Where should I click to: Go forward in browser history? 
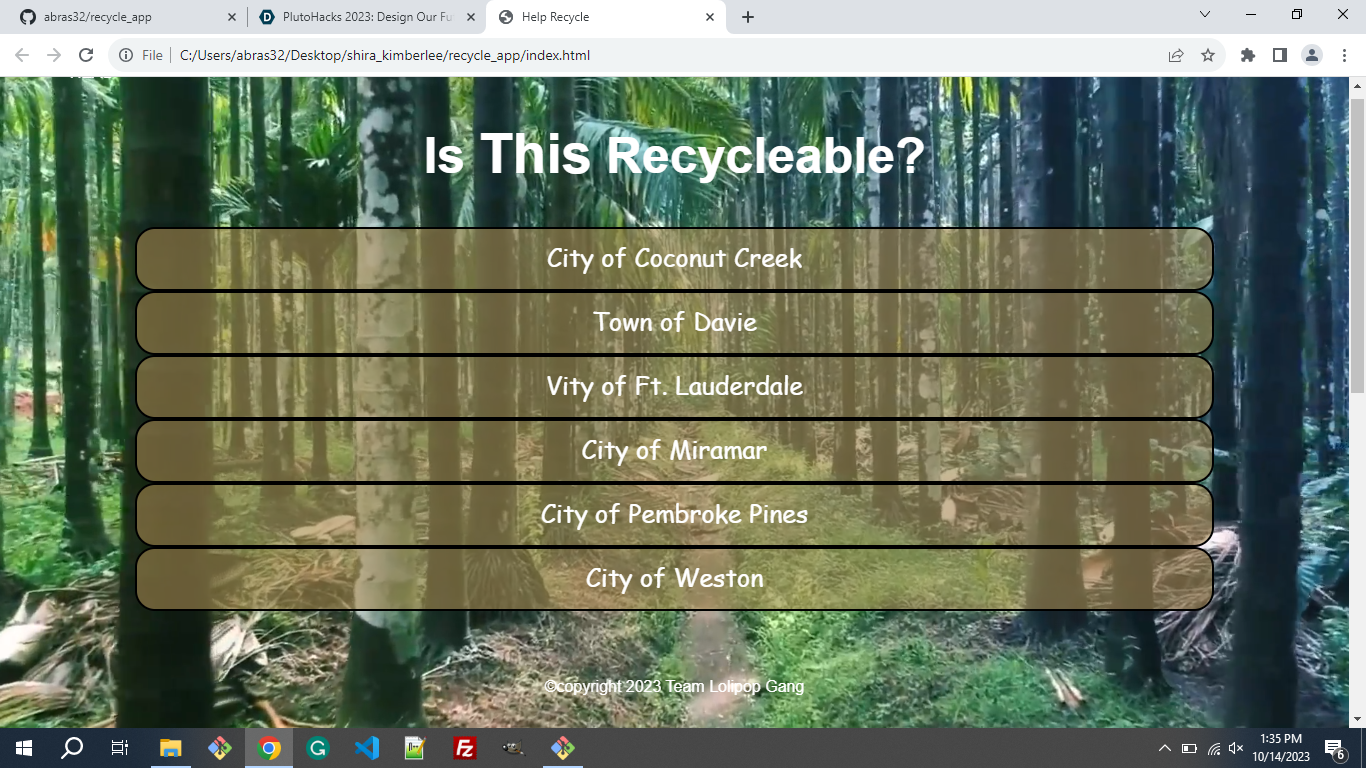click(54, 55)
